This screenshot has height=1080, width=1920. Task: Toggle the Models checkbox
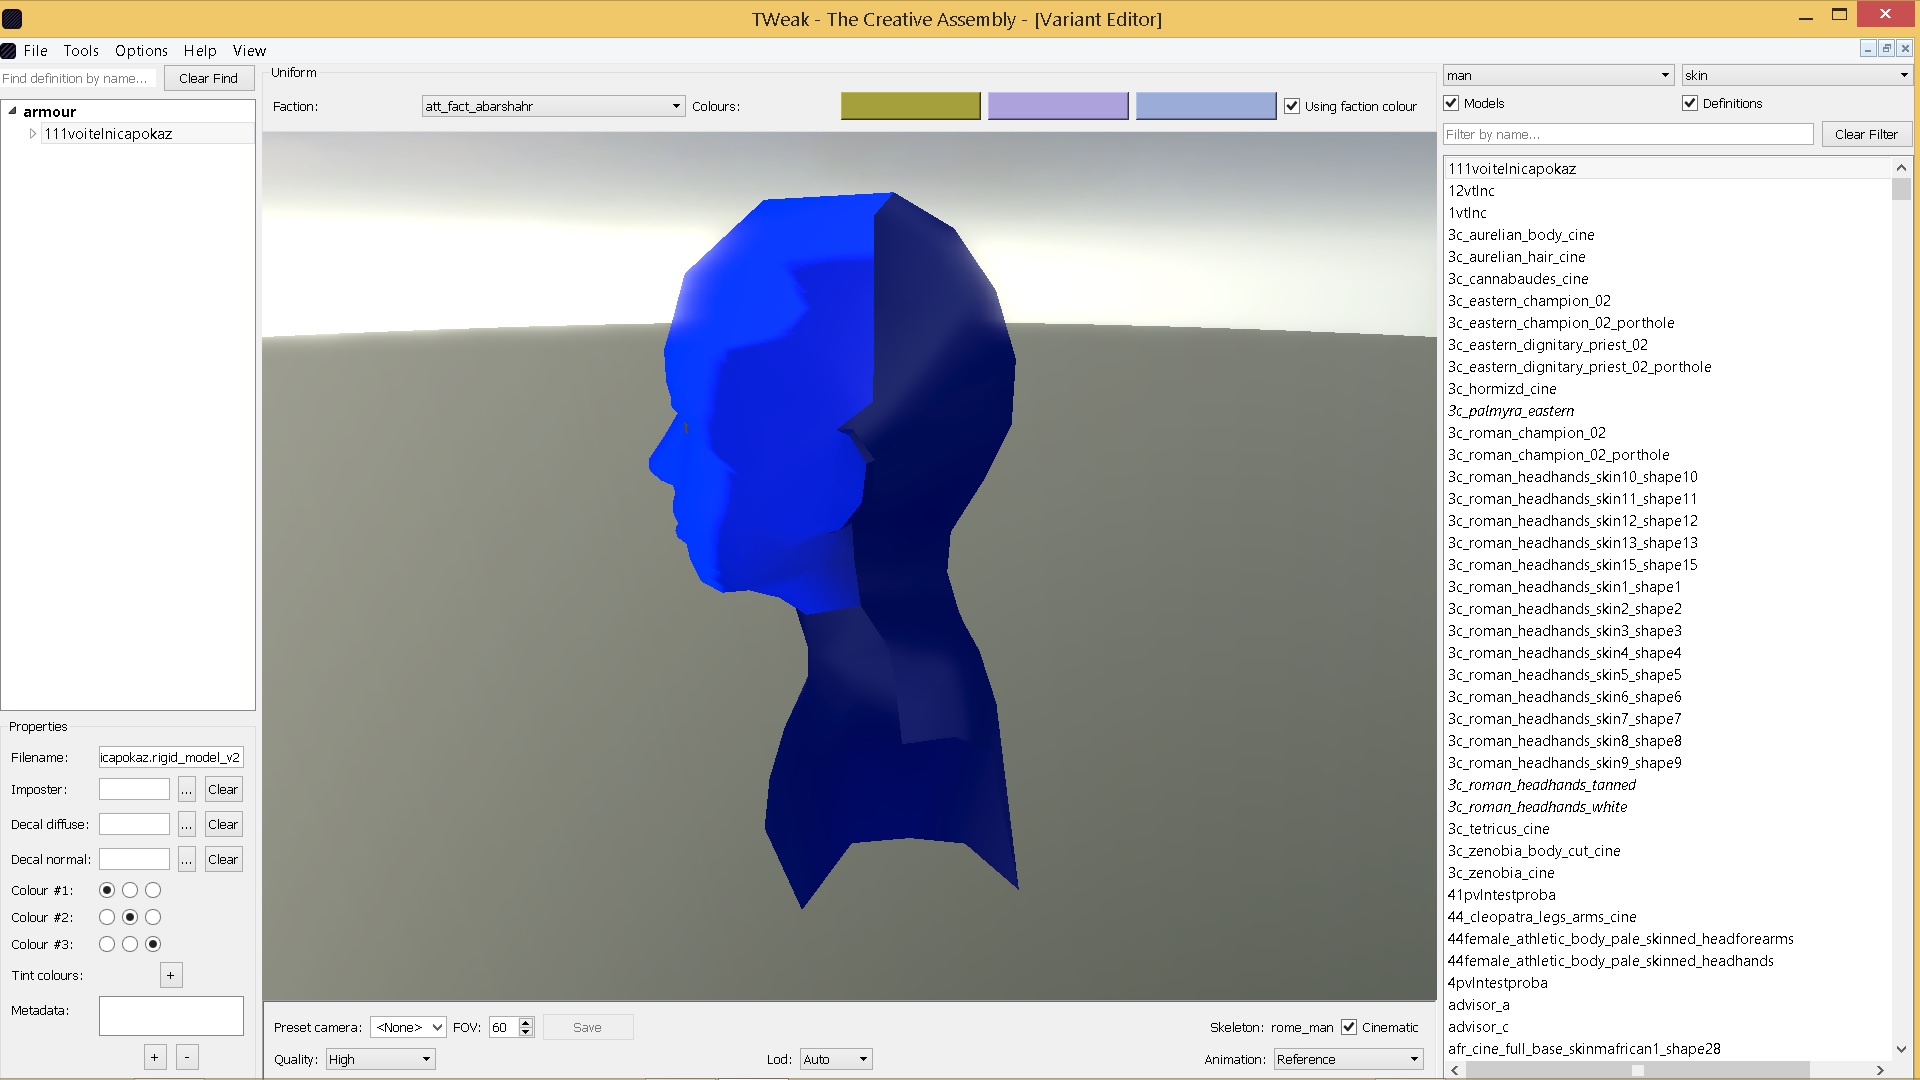click(1452, 103)
